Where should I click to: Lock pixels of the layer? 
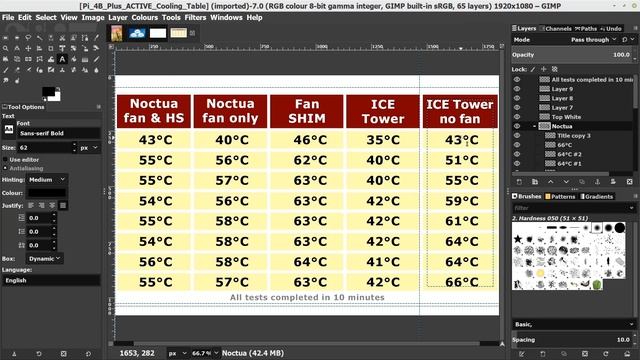(533, 69)
